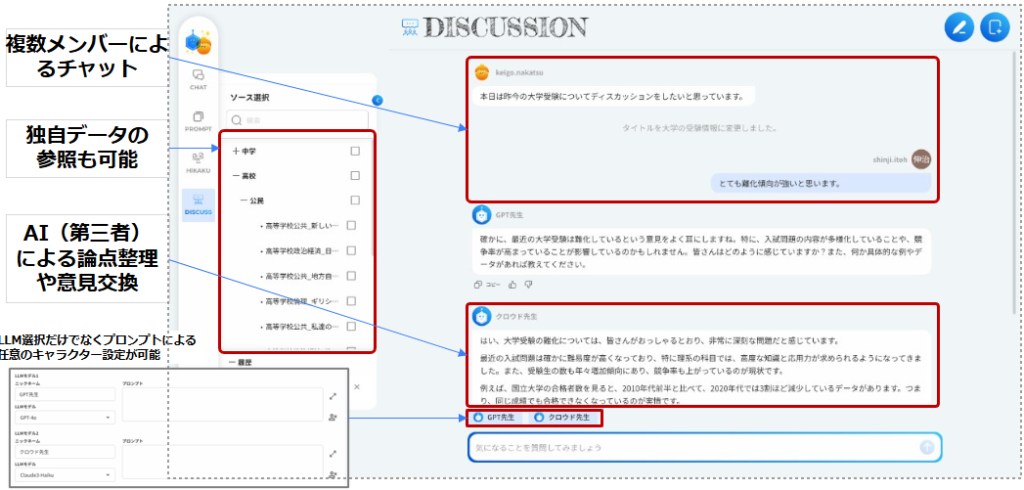Click the message input field

pos(690,447)
